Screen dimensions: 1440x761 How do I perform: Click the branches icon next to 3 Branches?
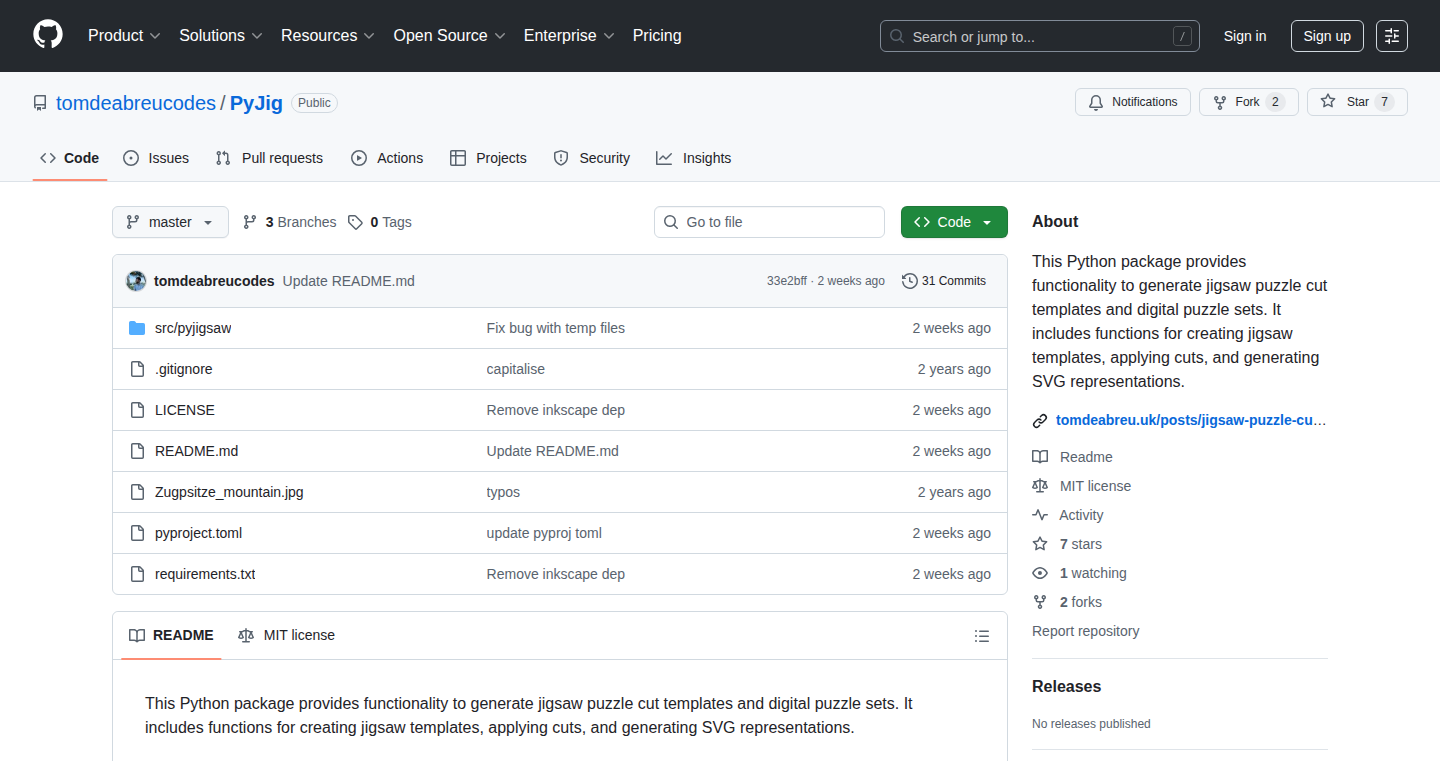[250, 222]
